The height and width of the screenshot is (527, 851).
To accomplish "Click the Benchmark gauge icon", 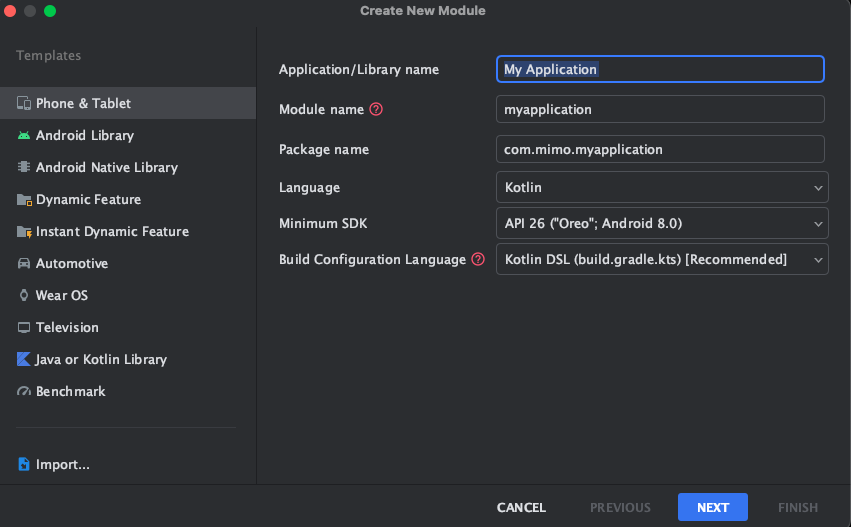I will click(x=24, y=391).
